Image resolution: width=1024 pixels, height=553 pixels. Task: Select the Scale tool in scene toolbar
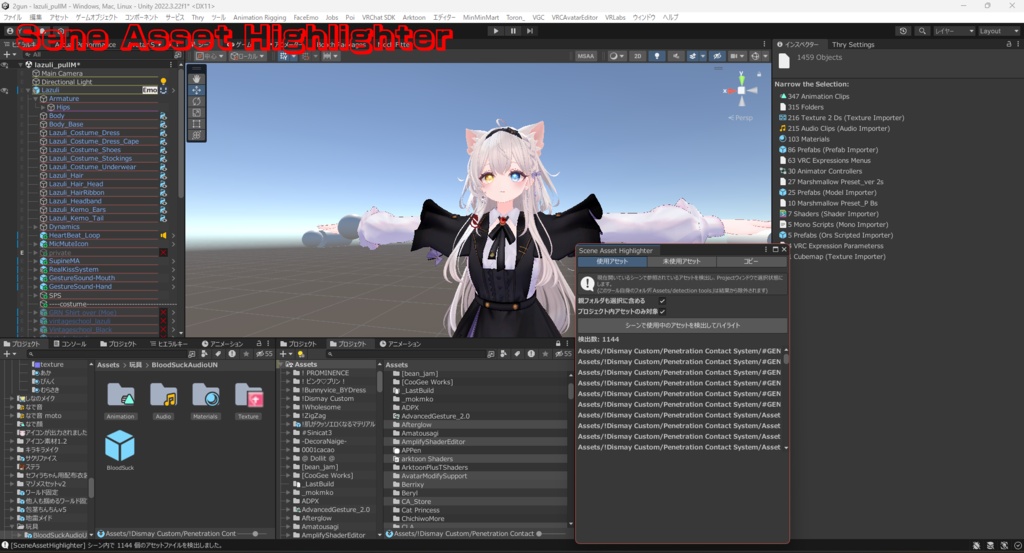click(196, 112)
